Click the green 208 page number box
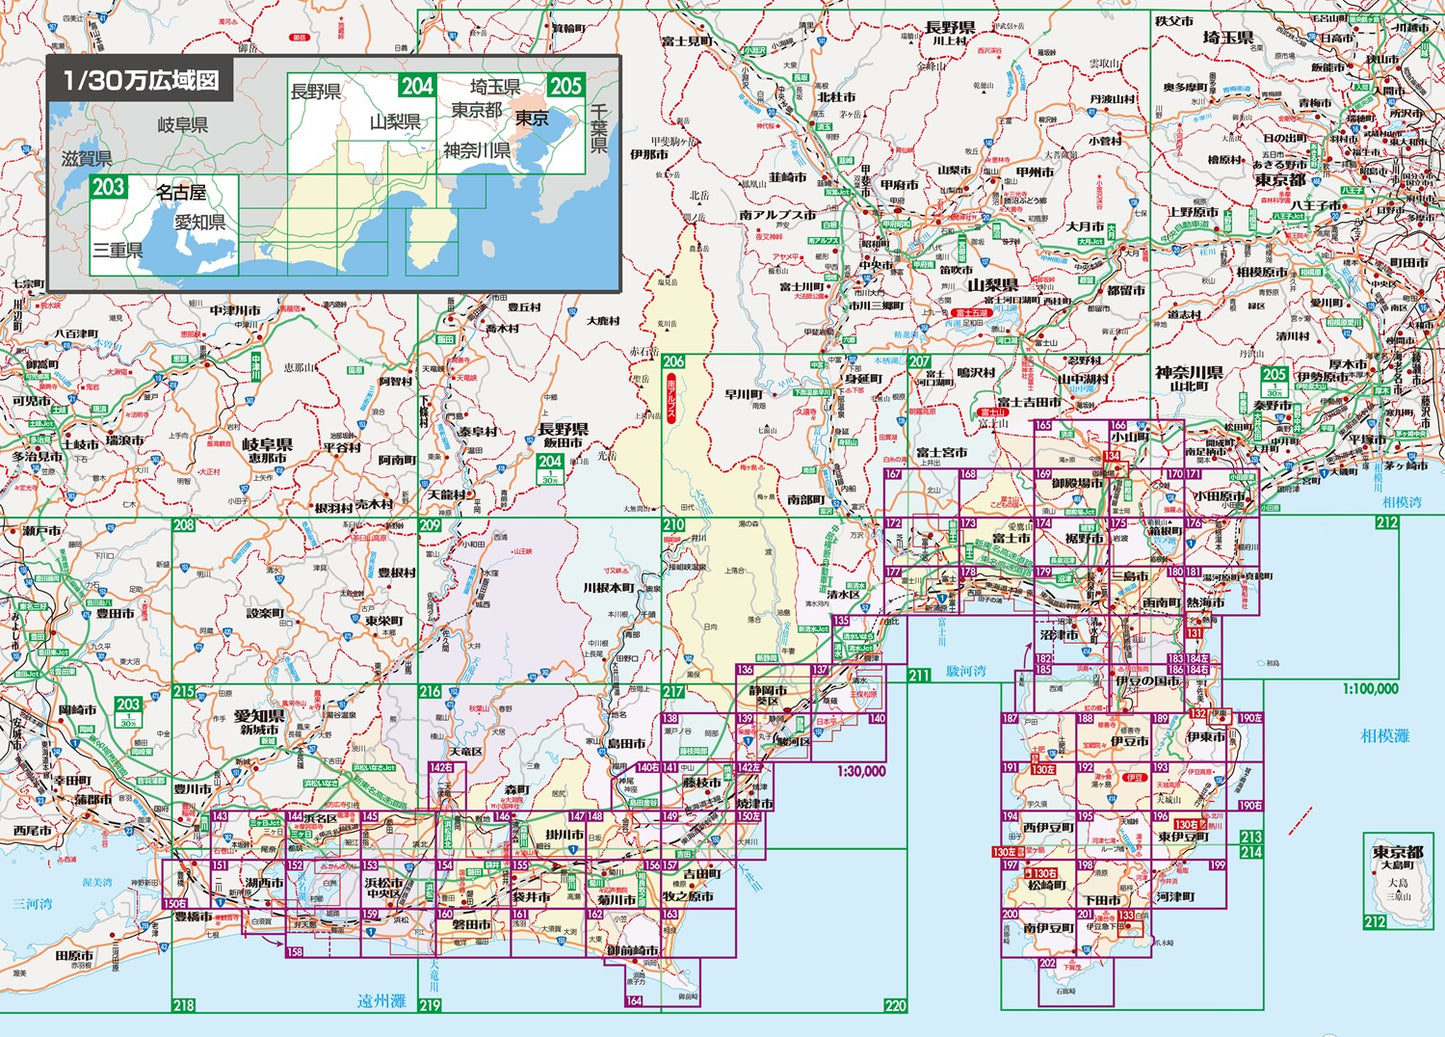Screen dimensions: 1445x1037 [x=184, y=525]
